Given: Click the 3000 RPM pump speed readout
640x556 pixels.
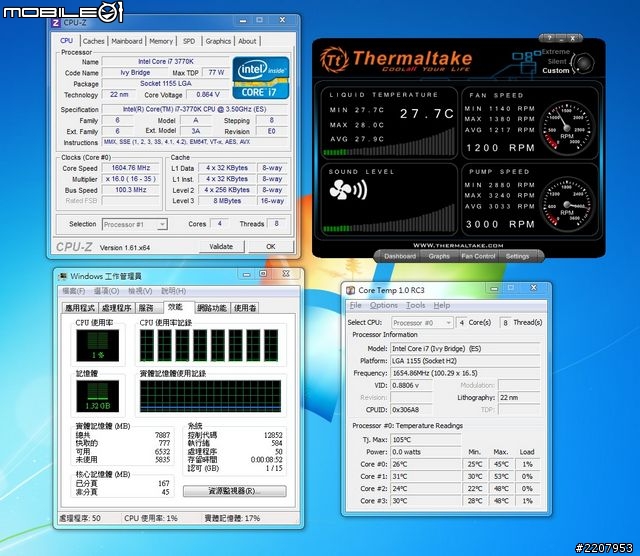Looking at the screenshot, I should 500,225.
